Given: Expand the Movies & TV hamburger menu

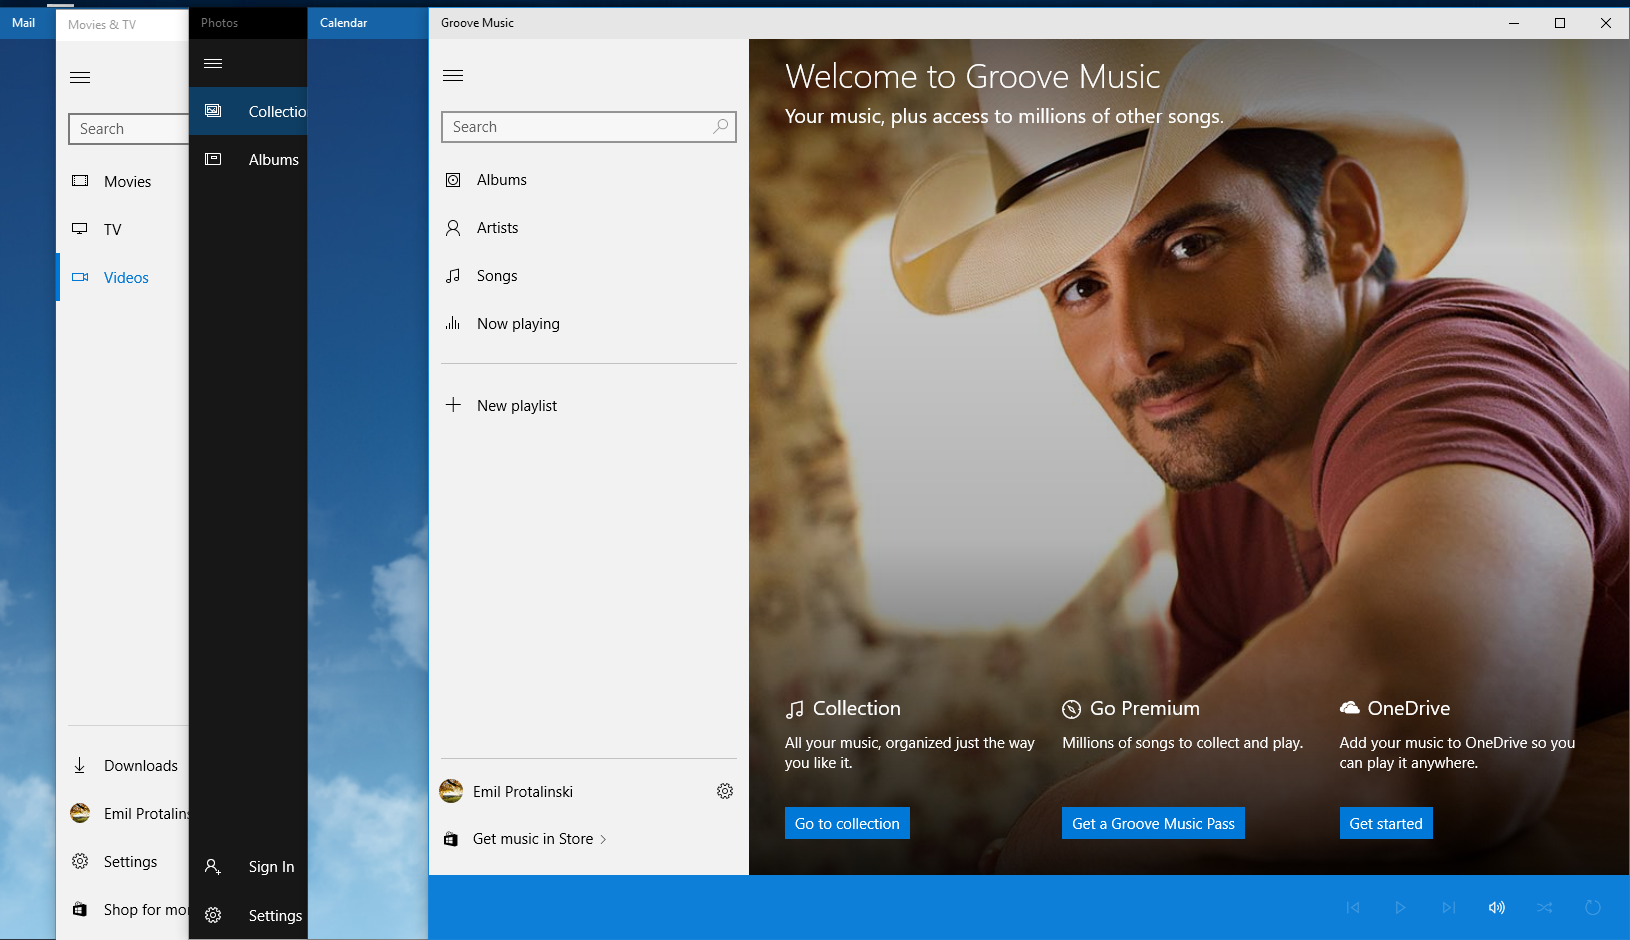Looking at the screenshot, I should [80, 77].
